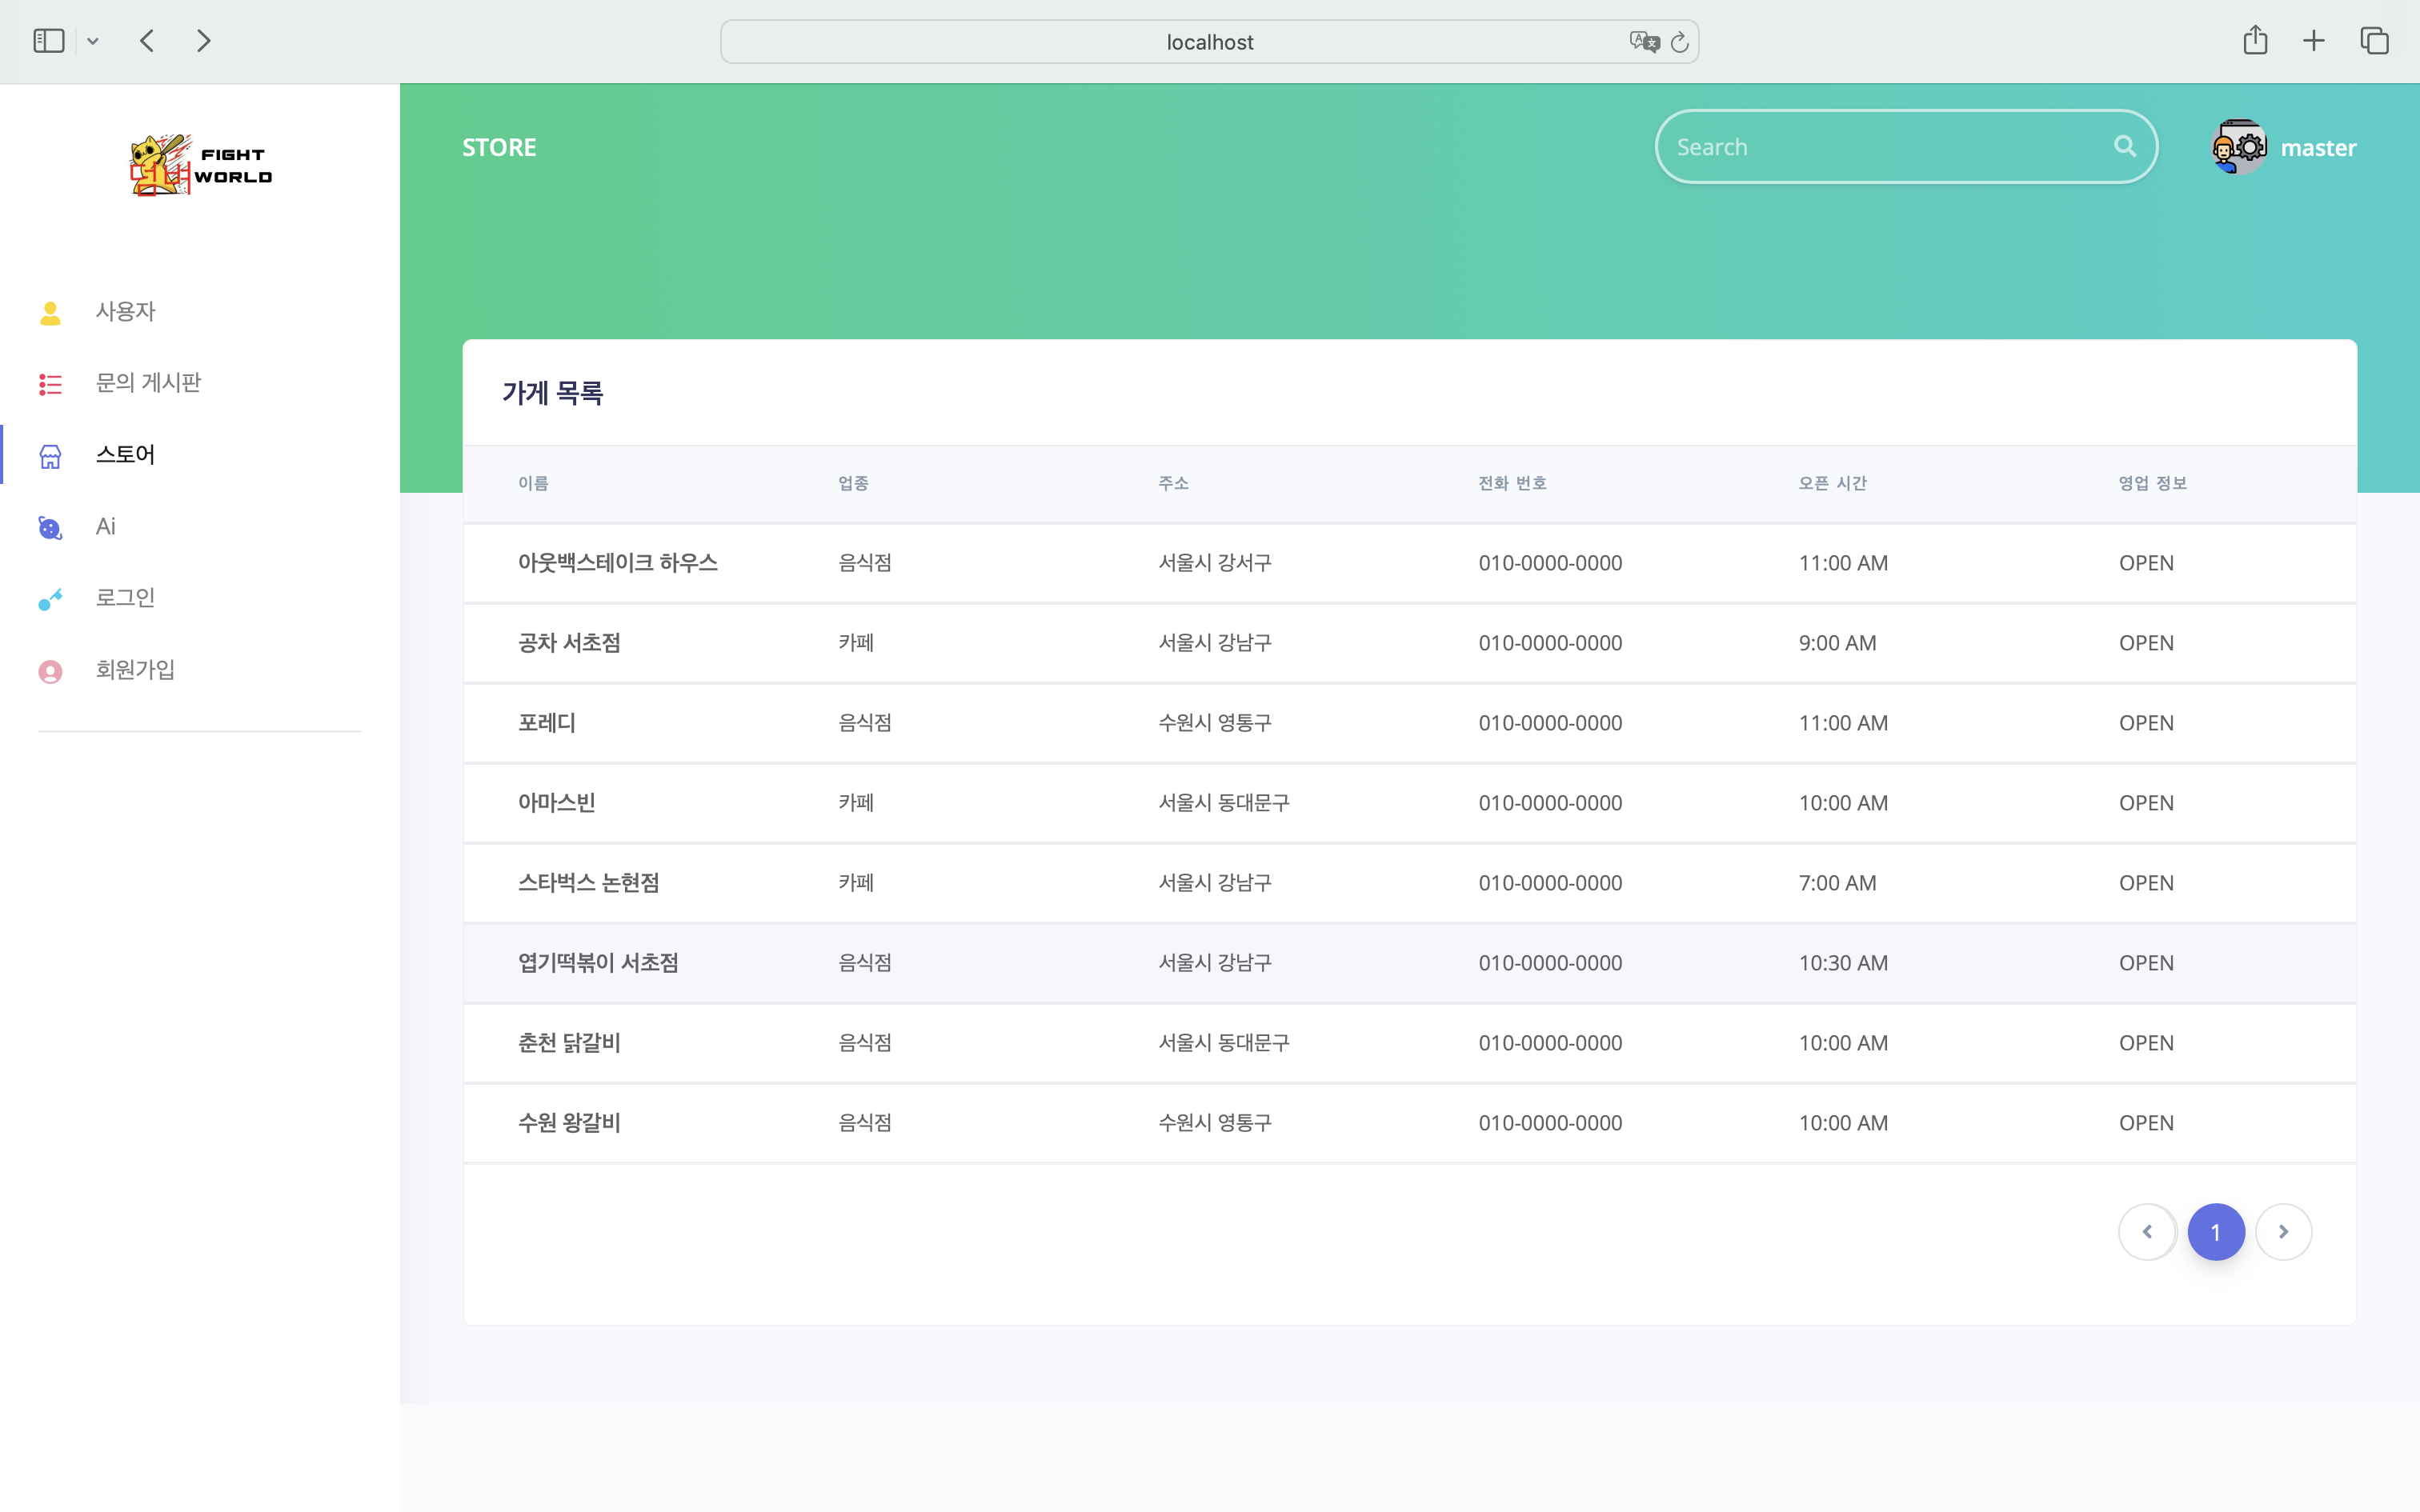Screen dimensions: 2420x1512
Task: Open the 사용자 menu item
Action: pyautogui.click(x=125, y=312)
